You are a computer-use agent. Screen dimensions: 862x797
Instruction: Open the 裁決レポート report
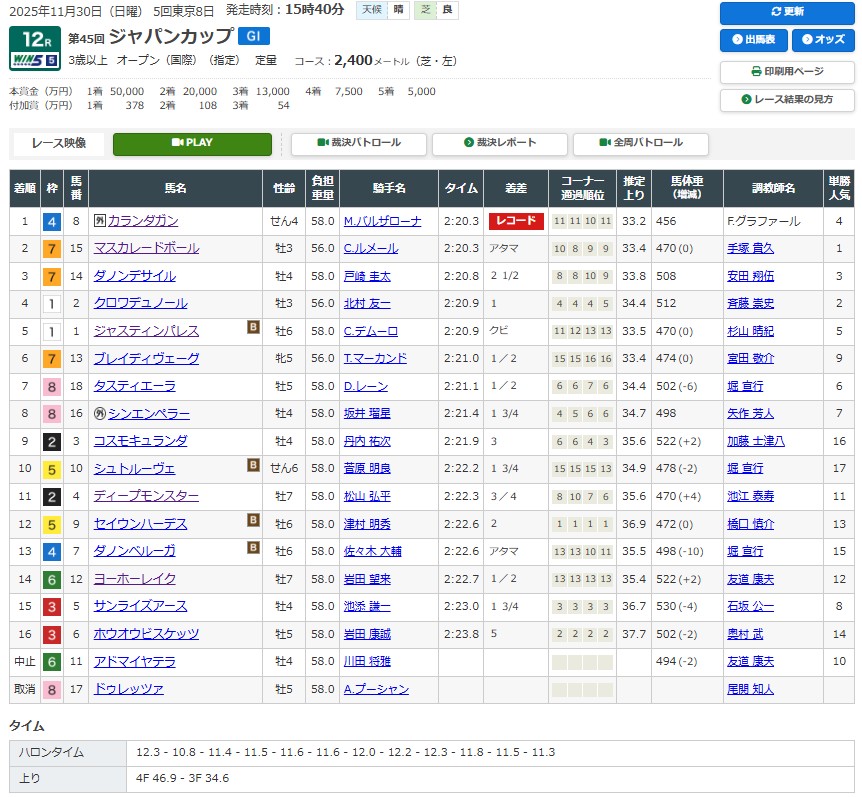499,143
